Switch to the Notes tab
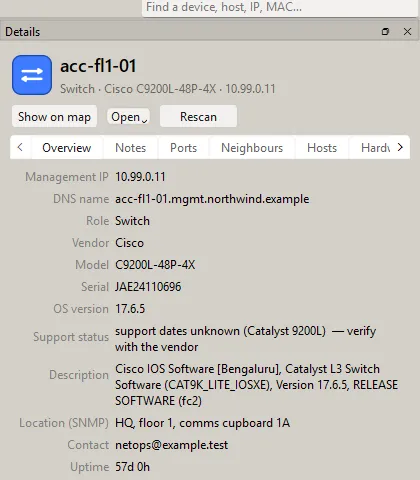420x480 pixels. point(131,147)
